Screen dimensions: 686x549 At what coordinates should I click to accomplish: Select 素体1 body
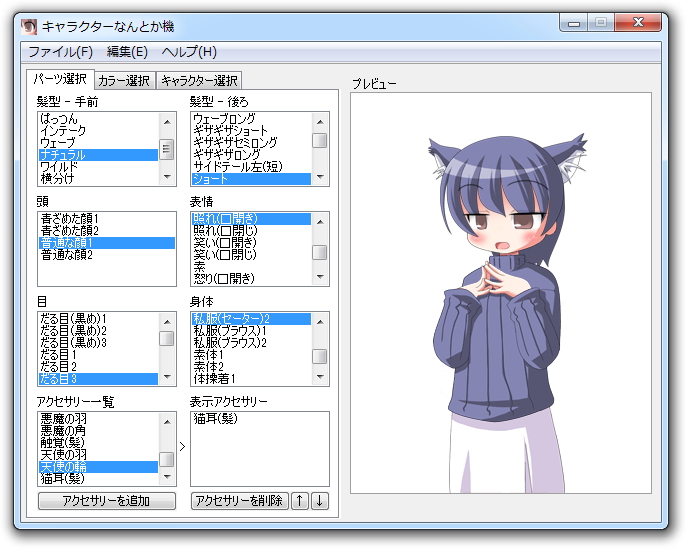point(252,355)
